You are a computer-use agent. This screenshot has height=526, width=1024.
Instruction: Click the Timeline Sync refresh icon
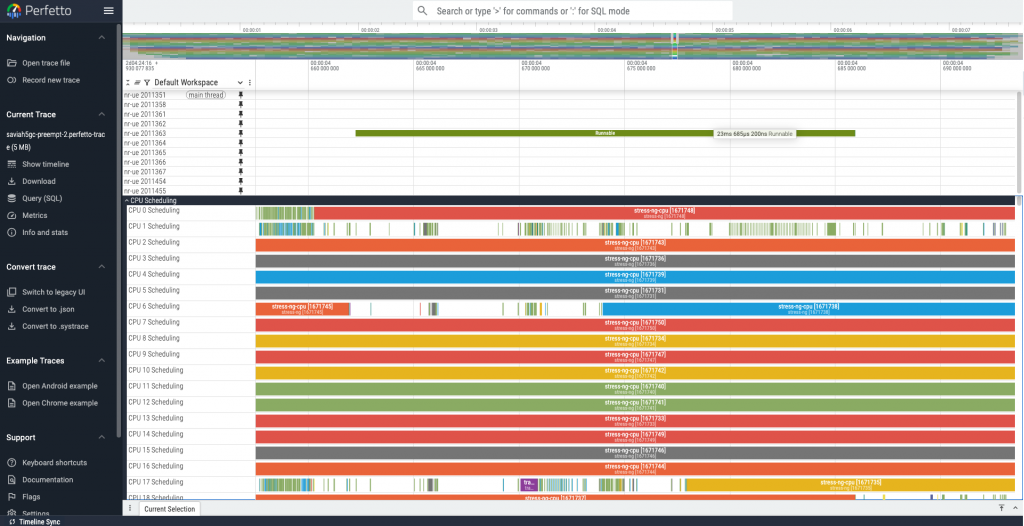pos(12,522)
